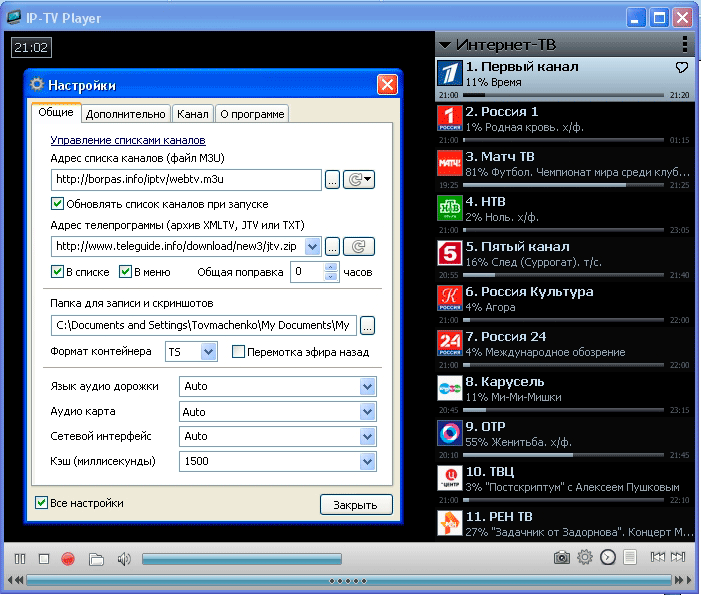Switch to the Дополнительно tab
This screenshot has height=595, width=701.
point(126,114)
